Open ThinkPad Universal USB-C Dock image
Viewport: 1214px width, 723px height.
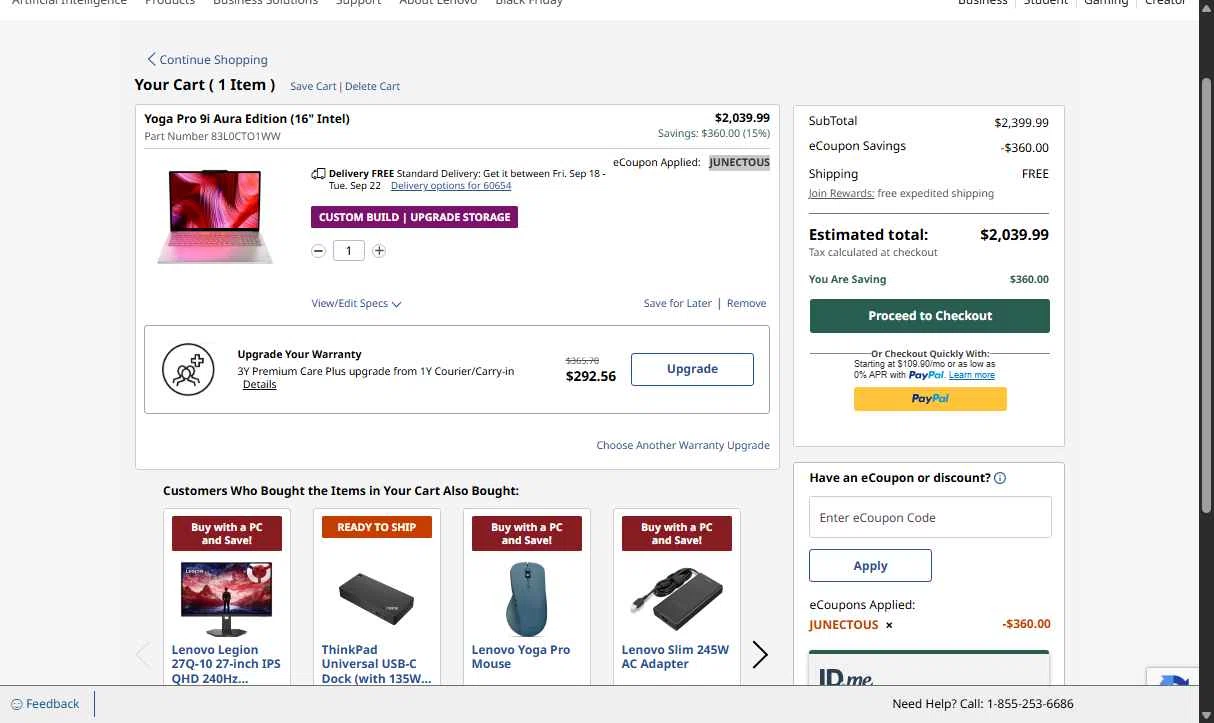[377, 598]
